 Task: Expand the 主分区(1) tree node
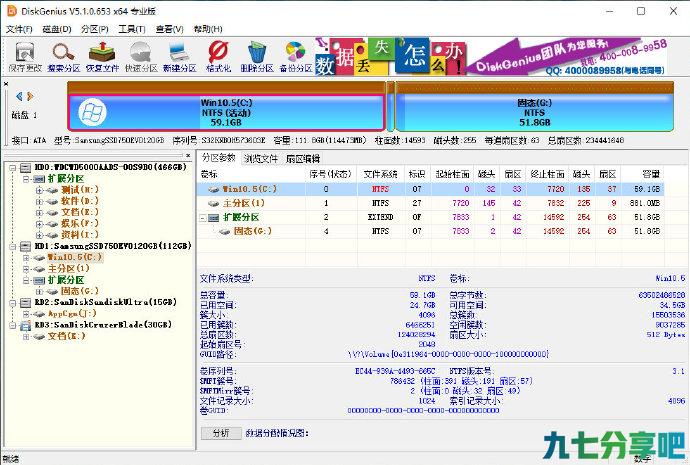[26, 269]
